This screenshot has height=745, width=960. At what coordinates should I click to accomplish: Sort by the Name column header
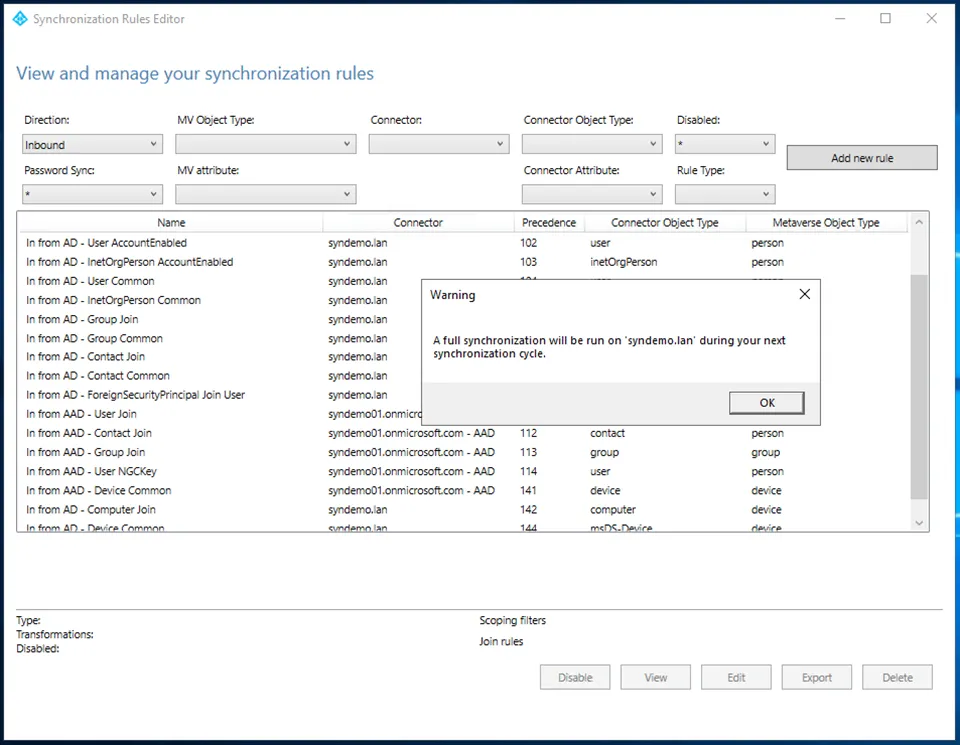(x=171, y=223)
